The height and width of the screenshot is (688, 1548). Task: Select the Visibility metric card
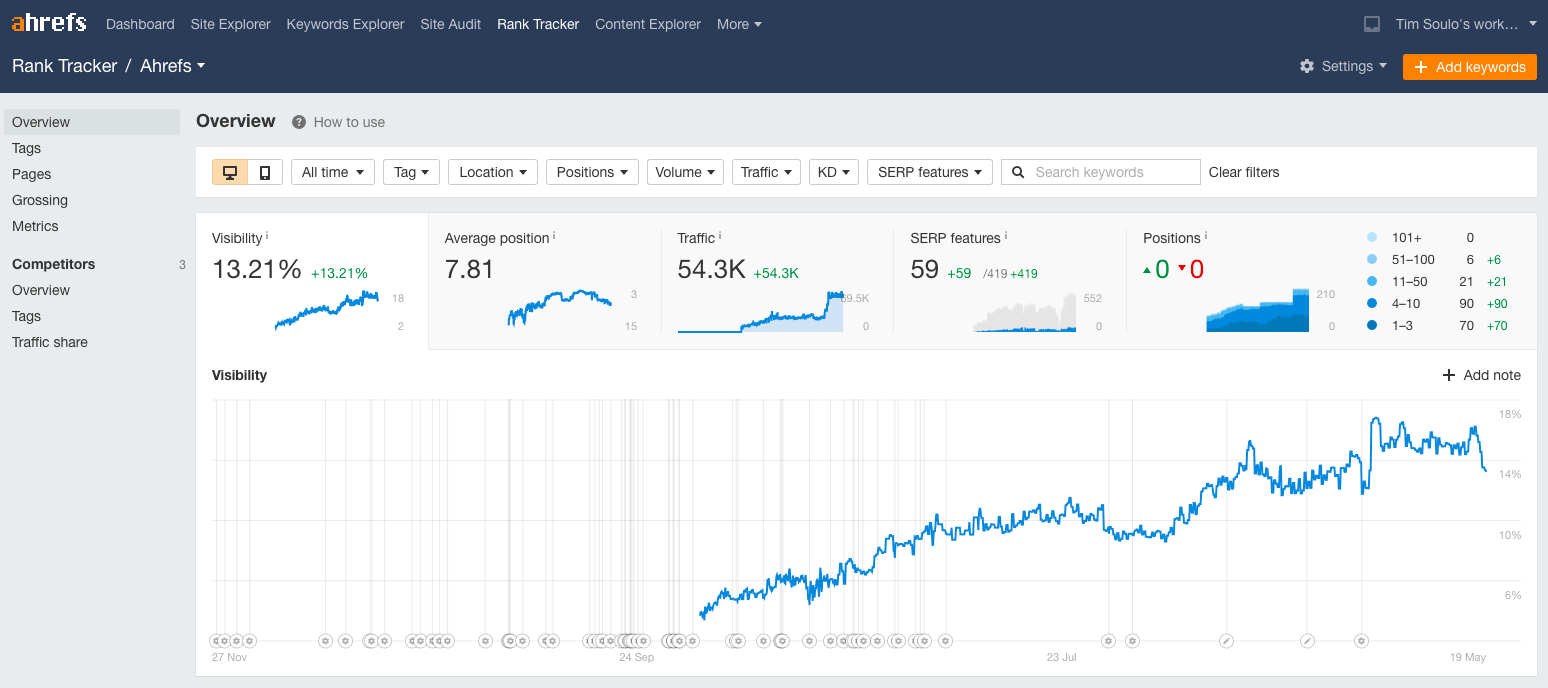point(312,281)
